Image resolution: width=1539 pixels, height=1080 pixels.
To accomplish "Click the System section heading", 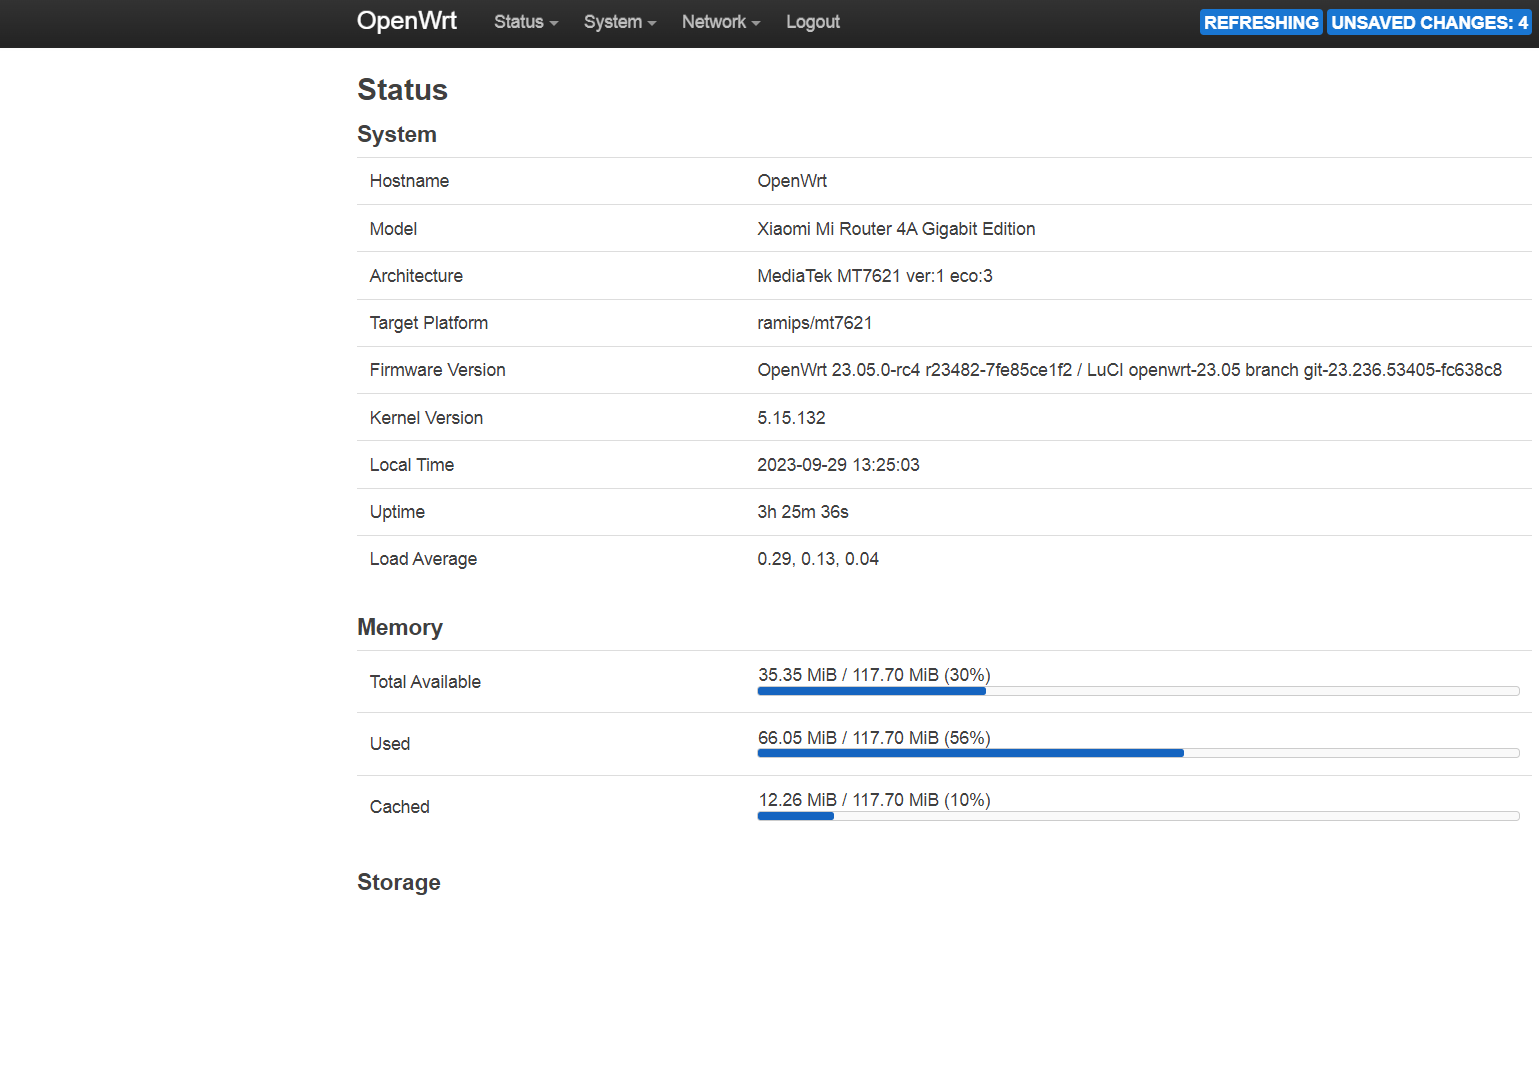I will tap(397, 134).
